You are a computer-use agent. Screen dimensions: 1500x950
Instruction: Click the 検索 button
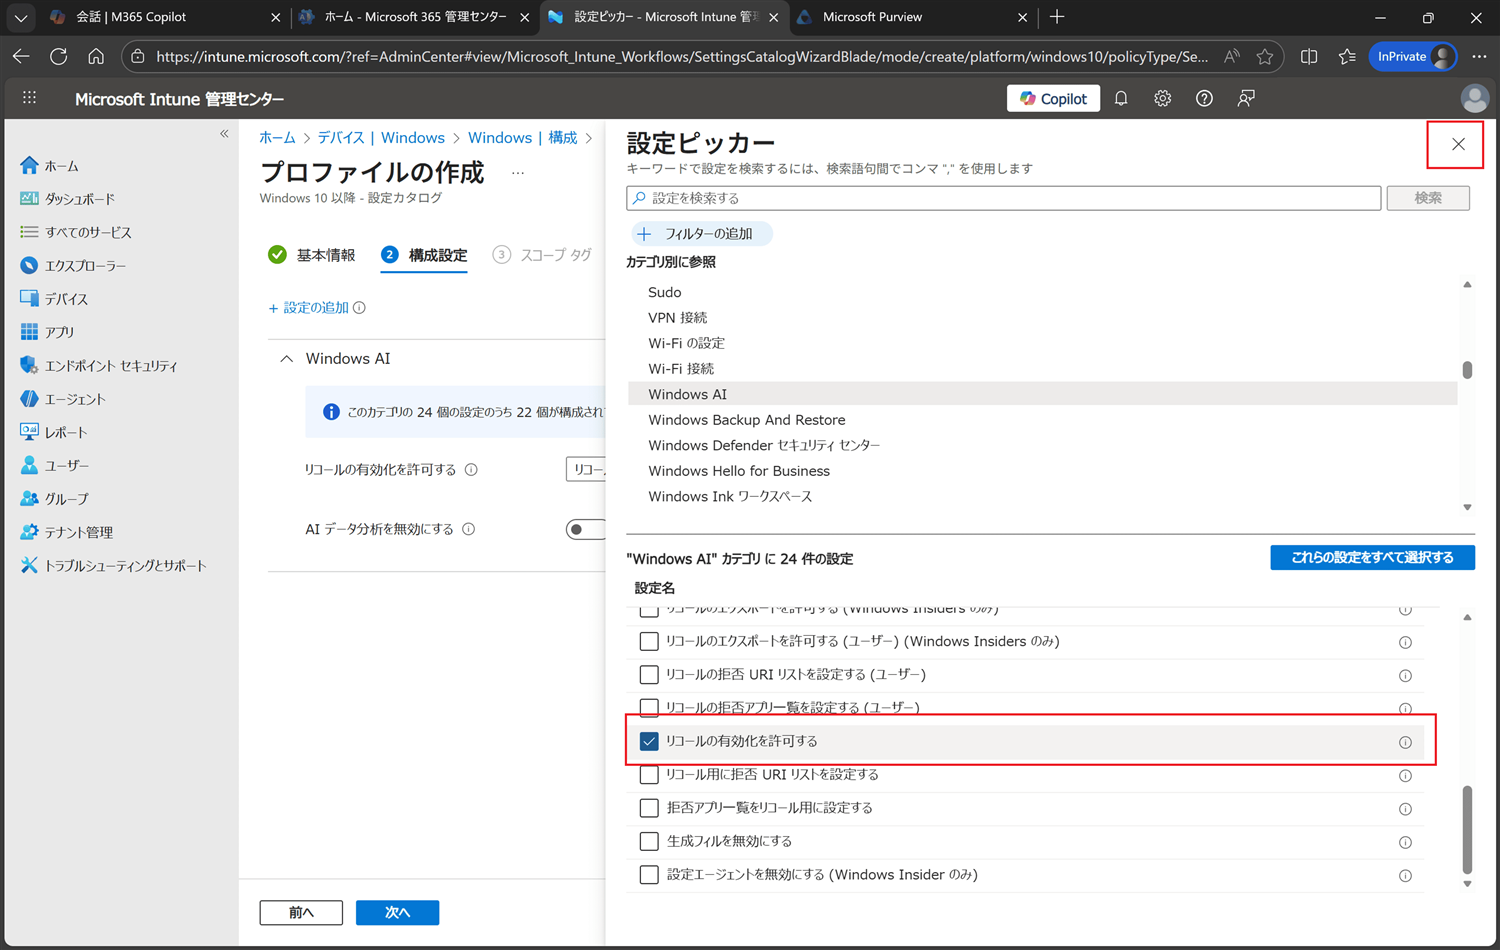coord(1428,198)
